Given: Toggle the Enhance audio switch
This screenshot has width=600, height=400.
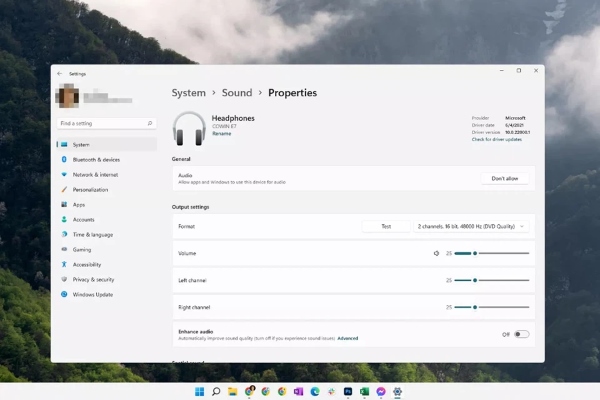Looking at the screenshot, I should [x=521, y=334].
